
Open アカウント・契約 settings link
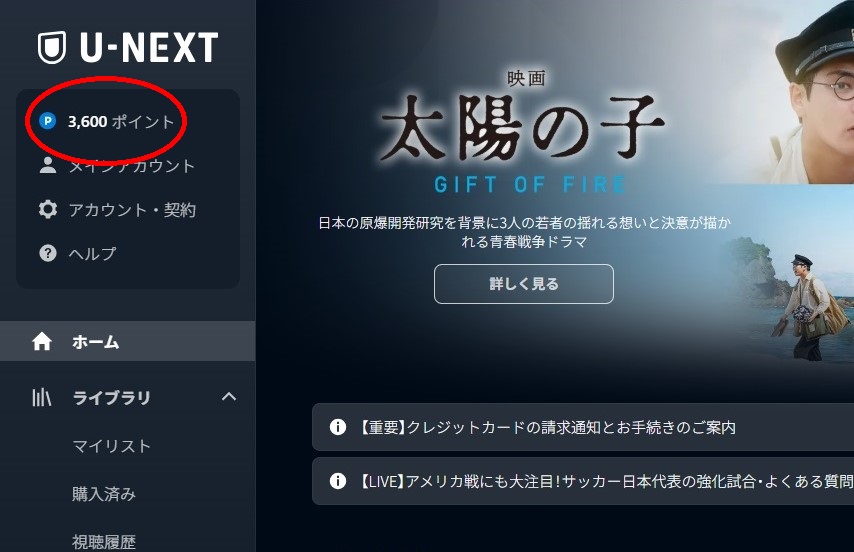click(x=132, y=210)
